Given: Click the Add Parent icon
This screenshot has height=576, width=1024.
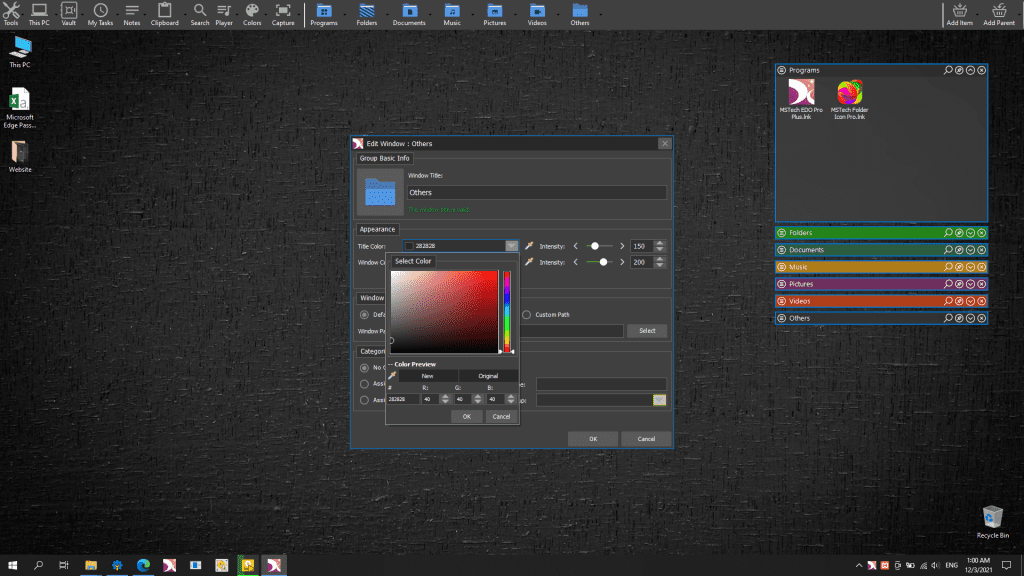Looking at the screenshot, I should click(x=998, y=13).
